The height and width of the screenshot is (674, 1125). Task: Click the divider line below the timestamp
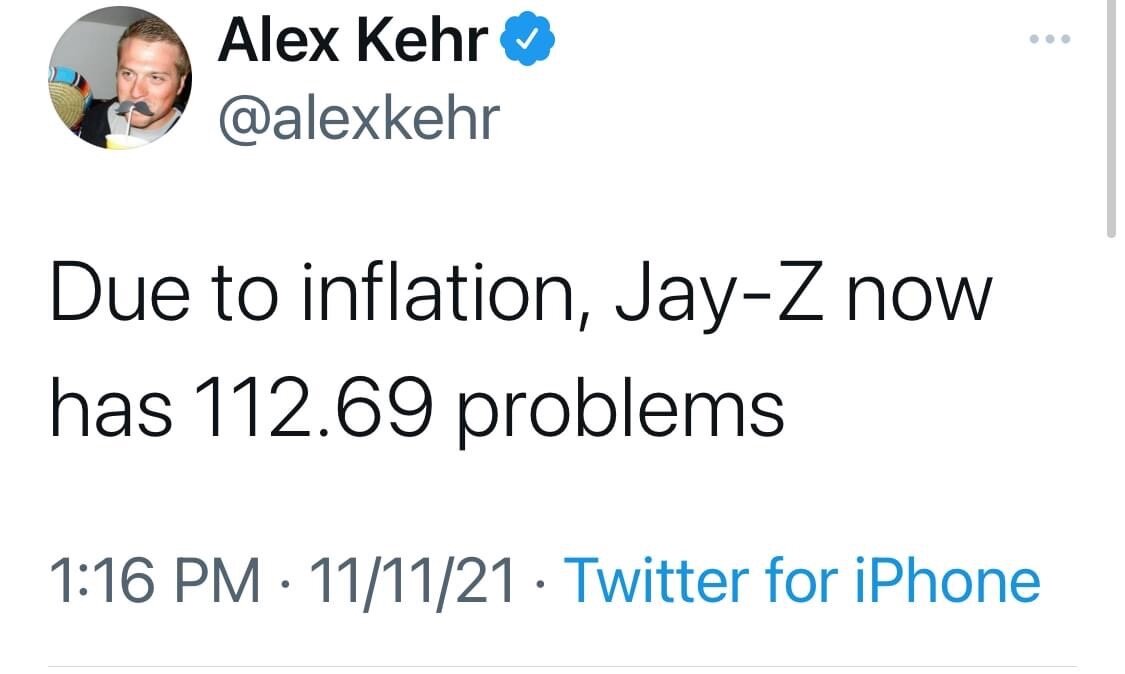pos(562,665)
